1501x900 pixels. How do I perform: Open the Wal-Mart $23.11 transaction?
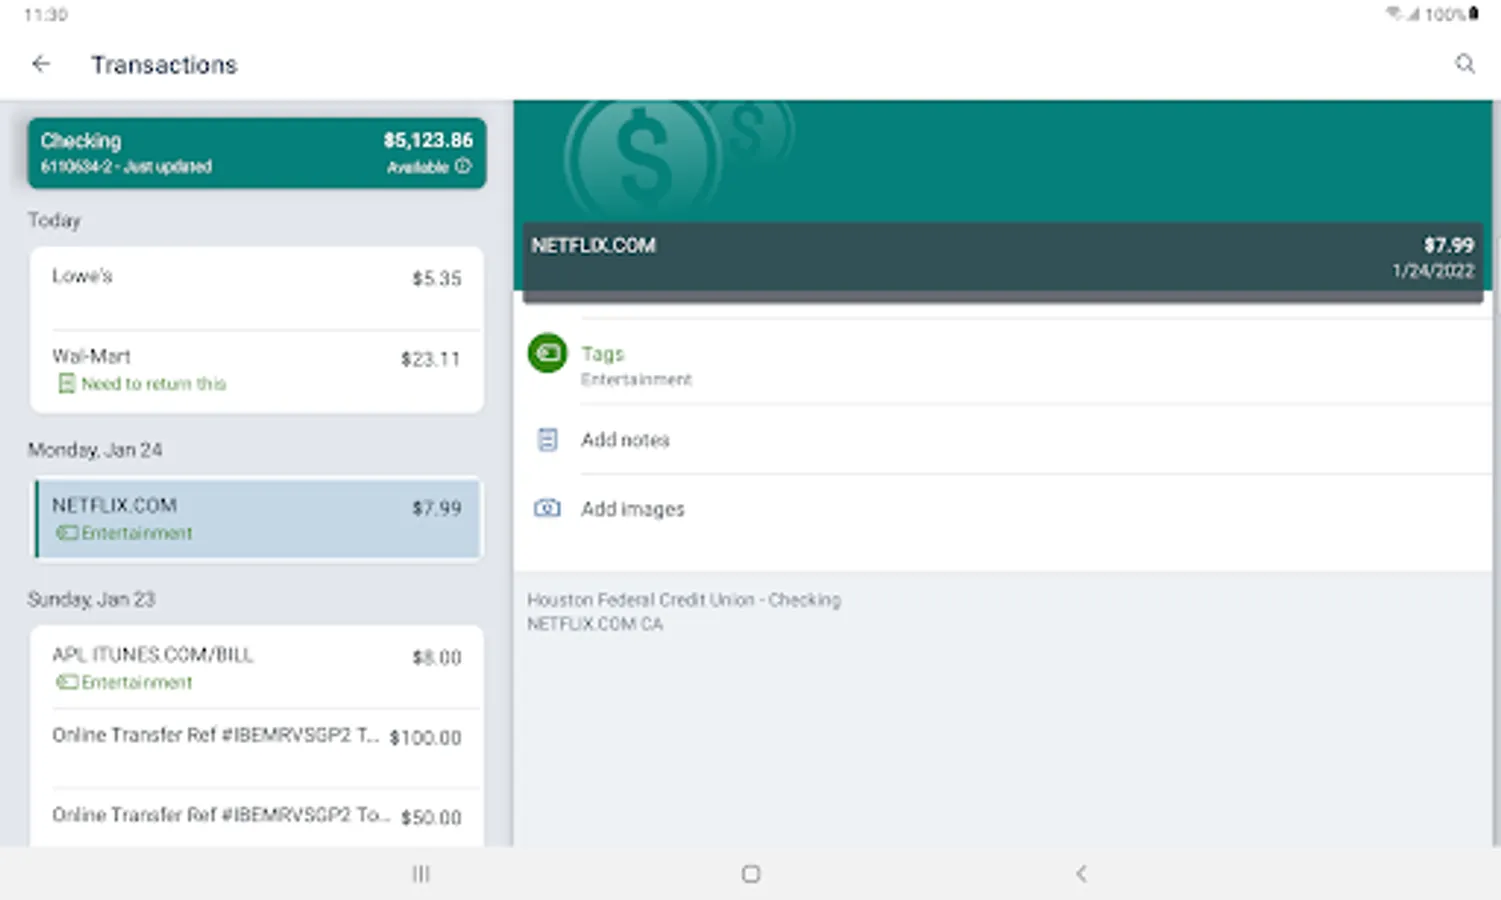click(x=257, y=371)
